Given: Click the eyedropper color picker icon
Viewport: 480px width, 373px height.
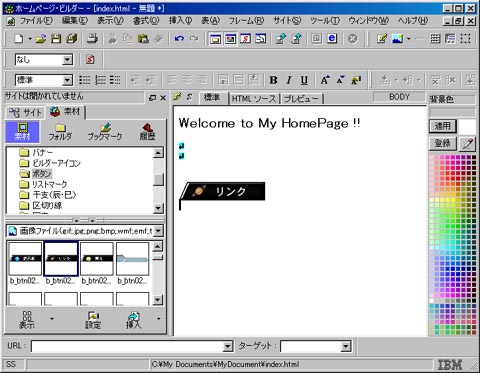Looking at the screenshot, I should 468,144.
